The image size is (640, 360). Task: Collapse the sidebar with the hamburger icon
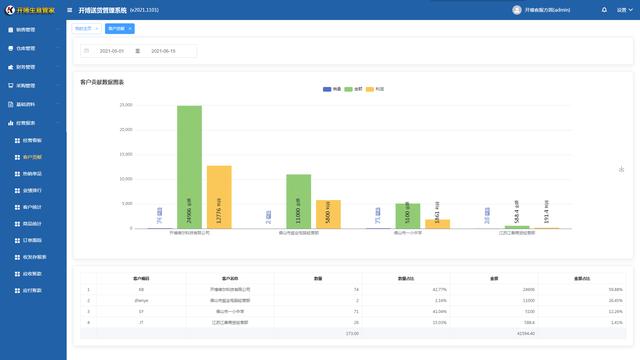tap(69, 10)
